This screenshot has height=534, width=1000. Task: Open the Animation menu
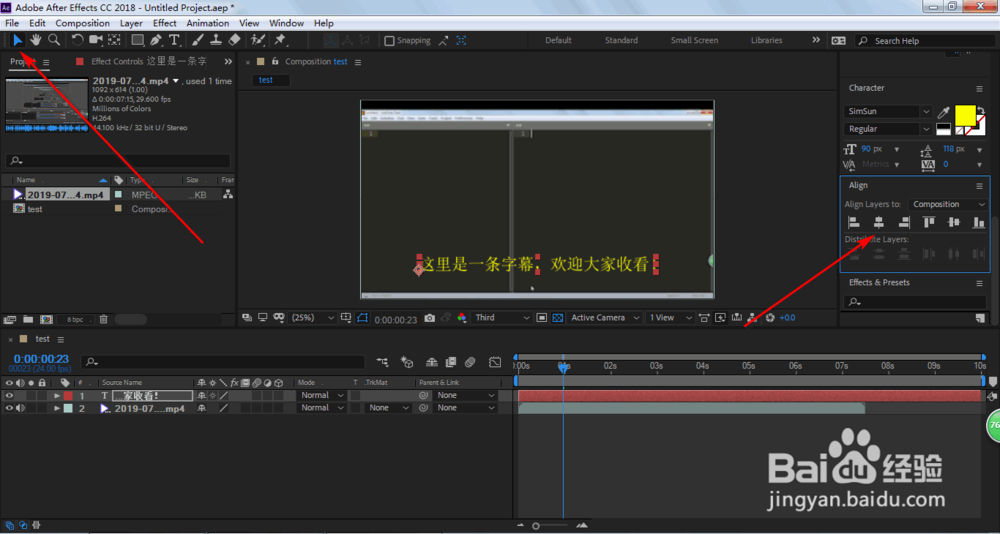point(207,23)
